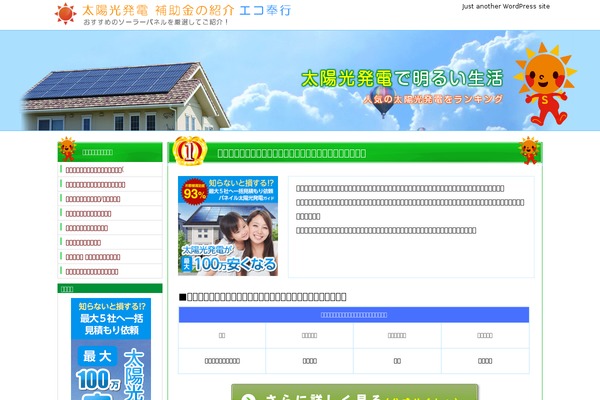Open the sidebar ad 最大5社へ一括見積もり依頼
Image resolution: width=600 pixels, height=400 pixels.
pos(111,349)
